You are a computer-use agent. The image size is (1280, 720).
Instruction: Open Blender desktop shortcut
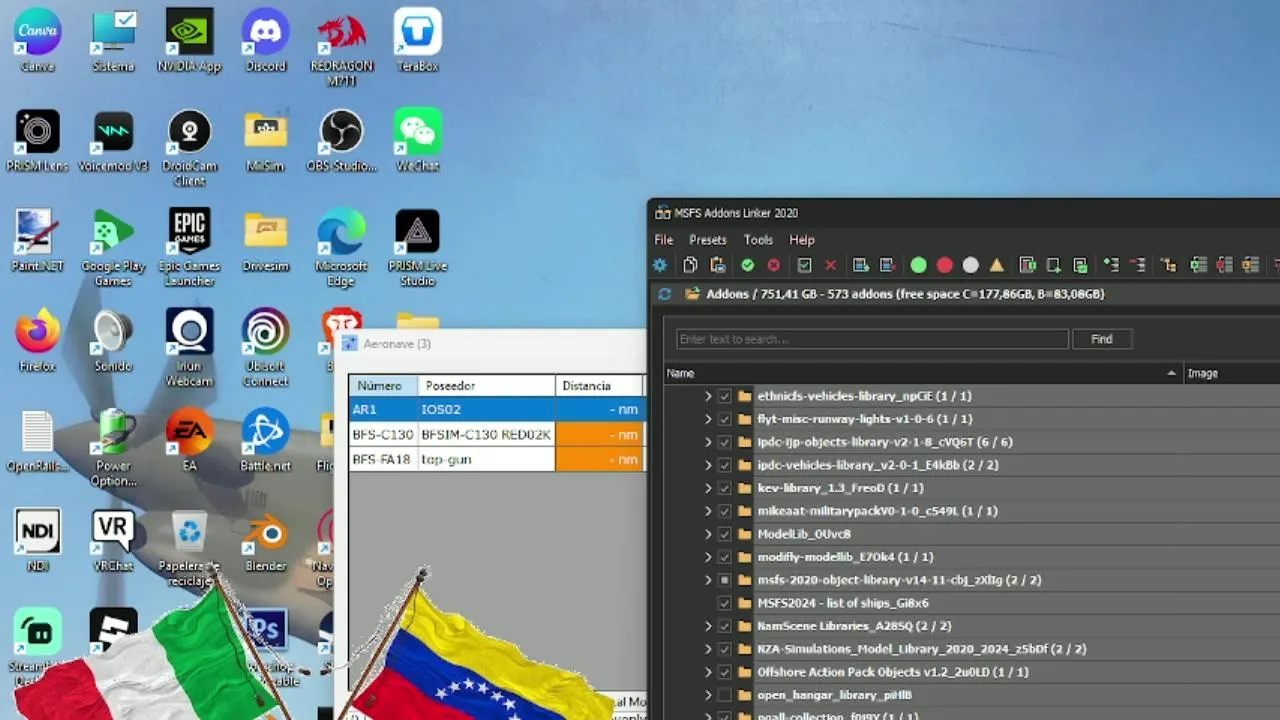click(x=265, y=540)
